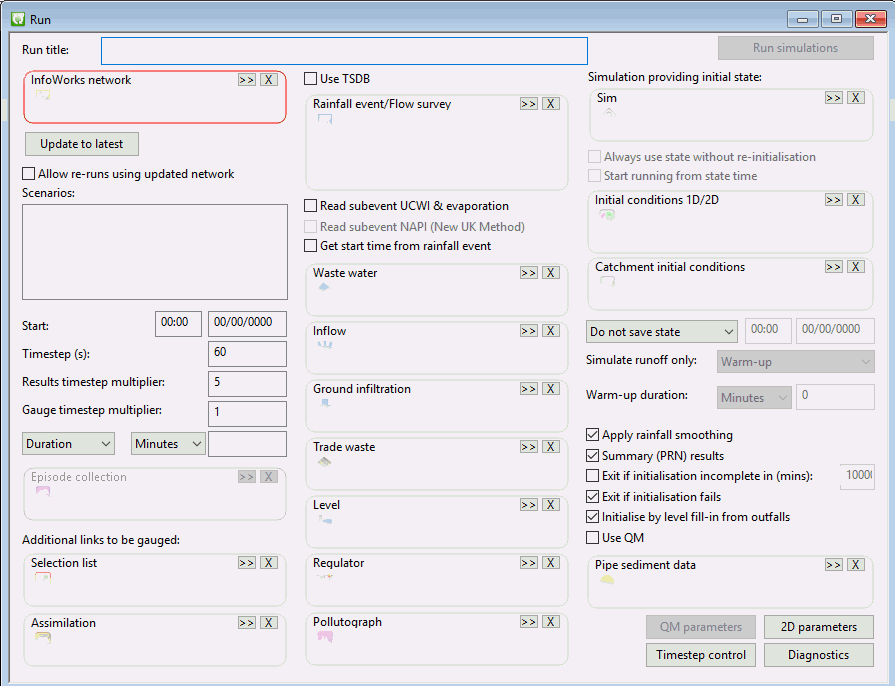Screen dimensions: 895x686
Task: Click inside the Scenarios list box
Action: click(155, 252)
